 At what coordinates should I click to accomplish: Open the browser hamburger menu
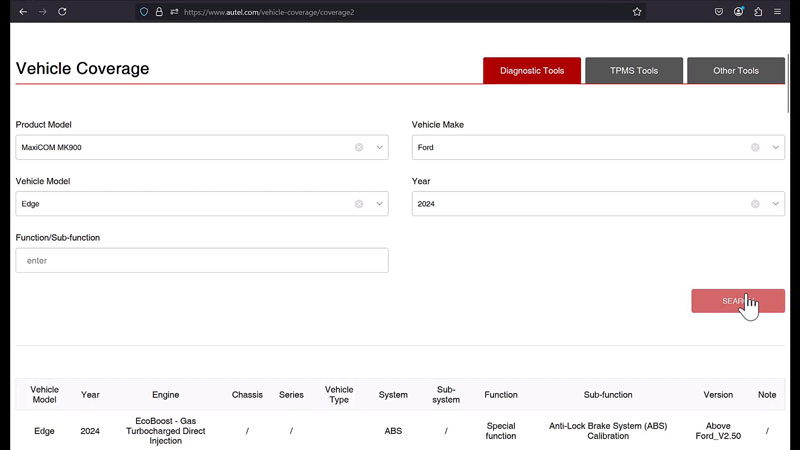tap(778, 12)
